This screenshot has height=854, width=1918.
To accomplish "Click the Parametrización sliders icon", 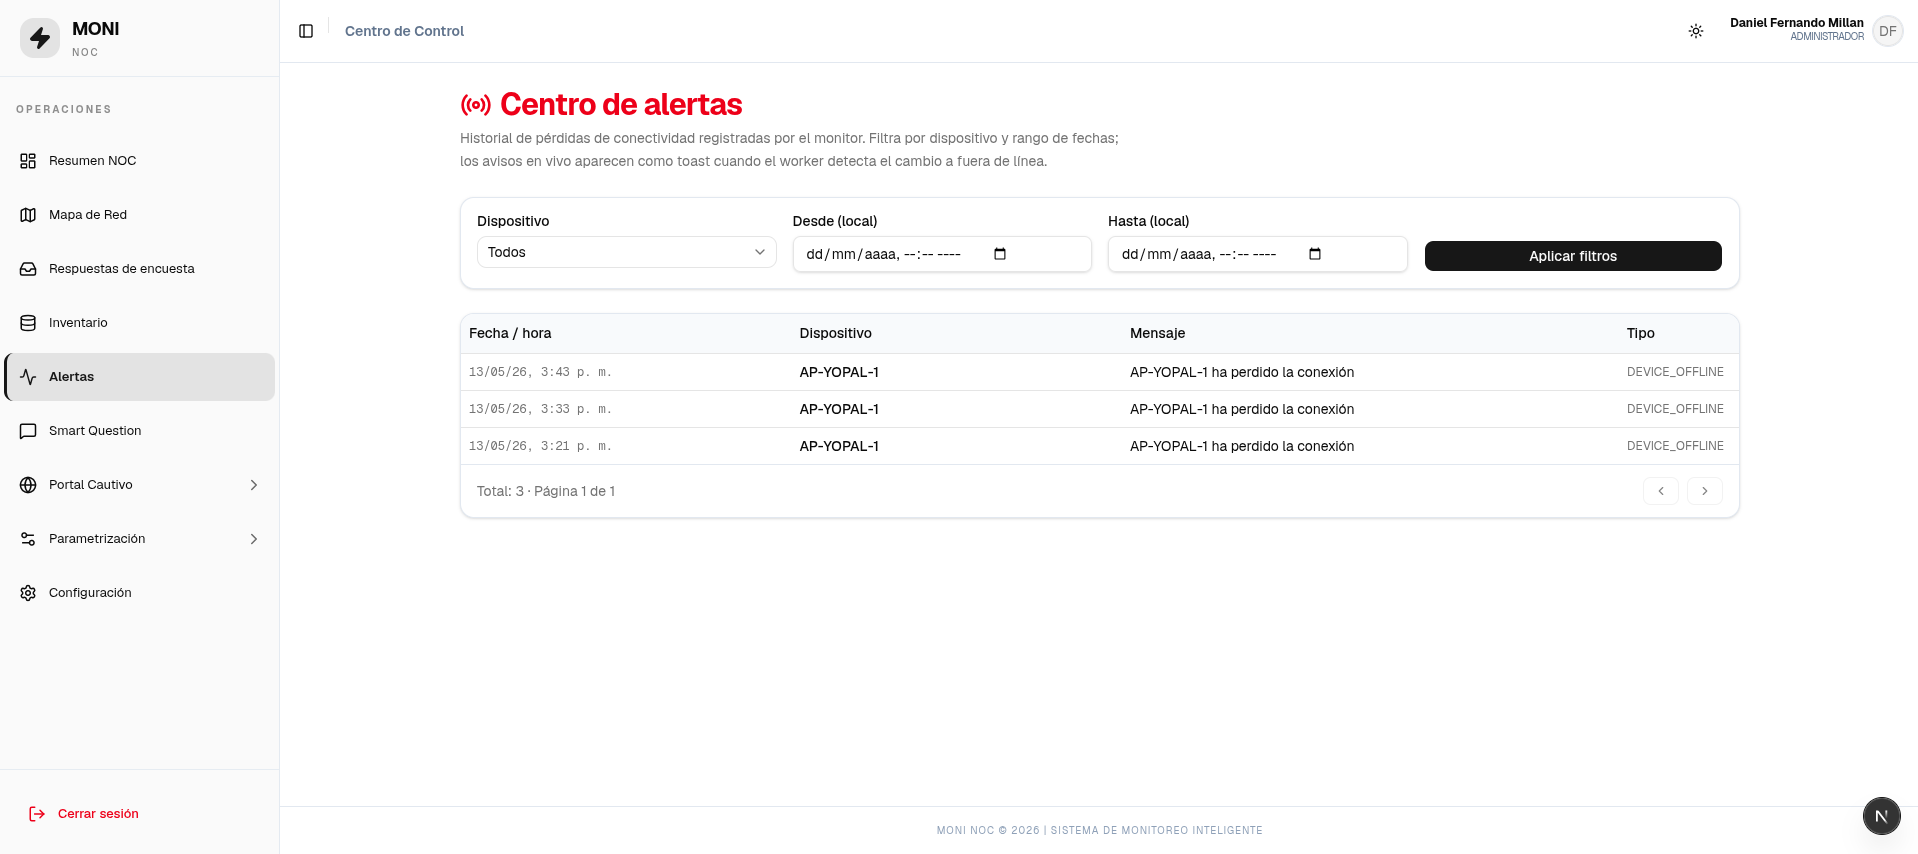I will click(28, 539).
